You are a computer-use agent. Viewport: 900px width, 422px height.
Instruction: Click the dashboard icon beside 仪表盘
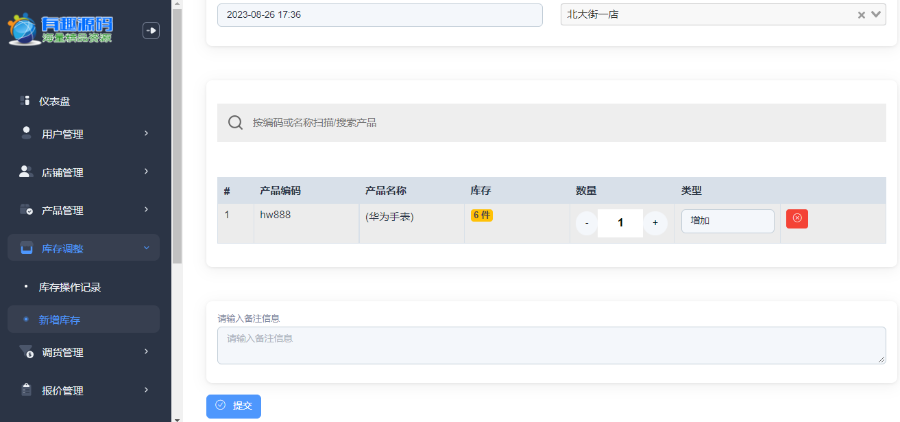26,101
